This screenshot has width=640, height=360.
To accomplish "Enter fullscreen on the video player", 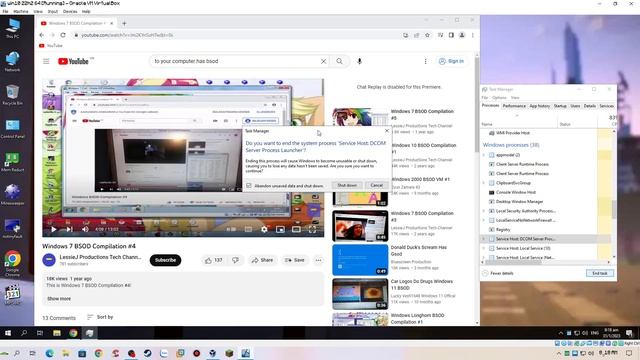I will click(x=312, y=229).
